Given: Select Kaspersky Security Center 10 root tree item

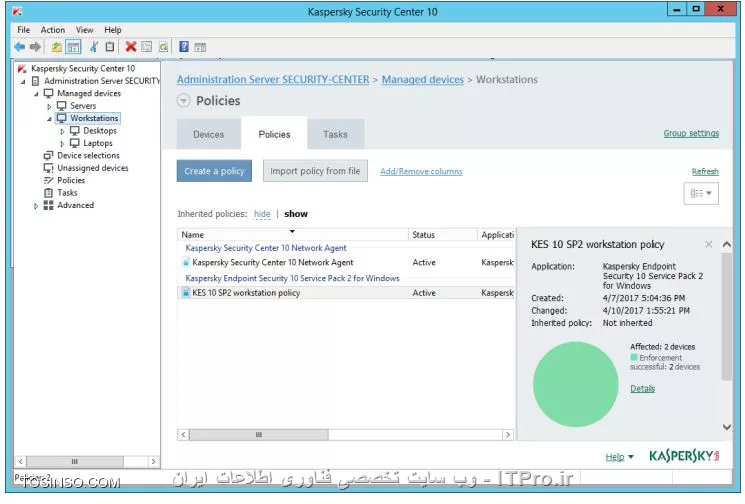Looking at the screenshot, I should 83,68.
